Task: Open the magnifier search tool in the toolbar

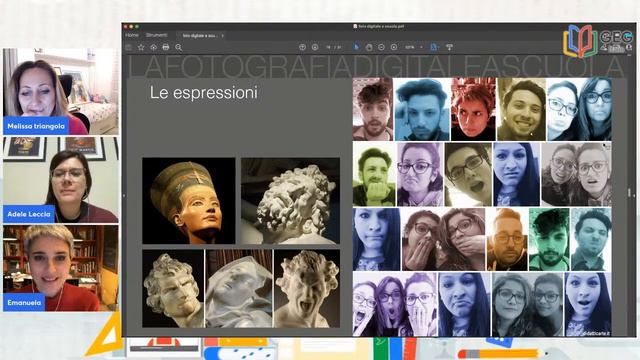Action: (x=178, y=47)
